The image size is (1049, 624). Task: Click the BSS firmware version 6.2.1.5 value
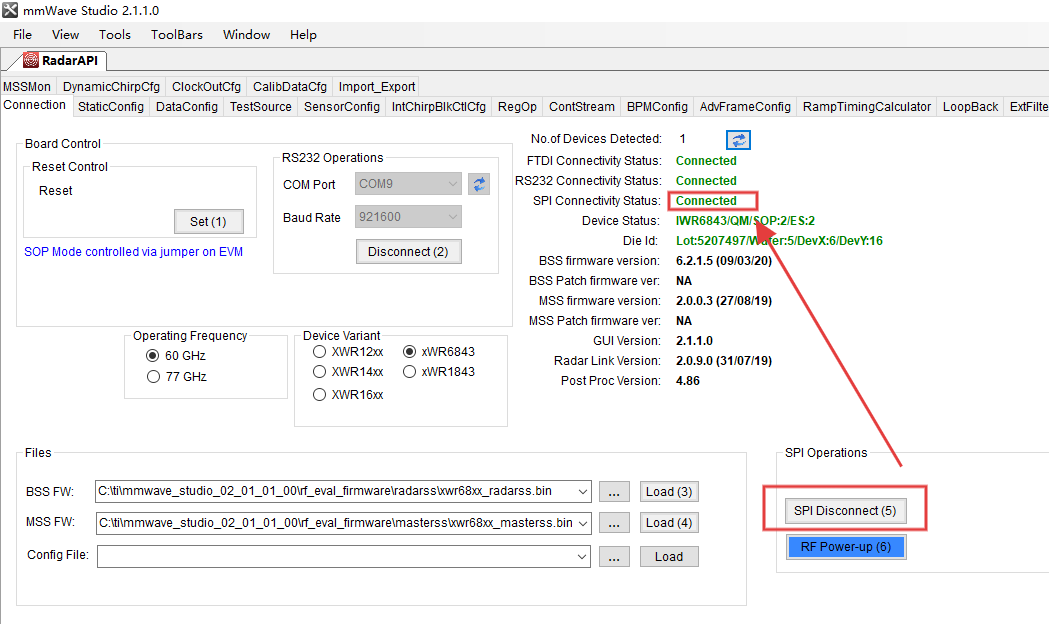(x=724, y=261)
